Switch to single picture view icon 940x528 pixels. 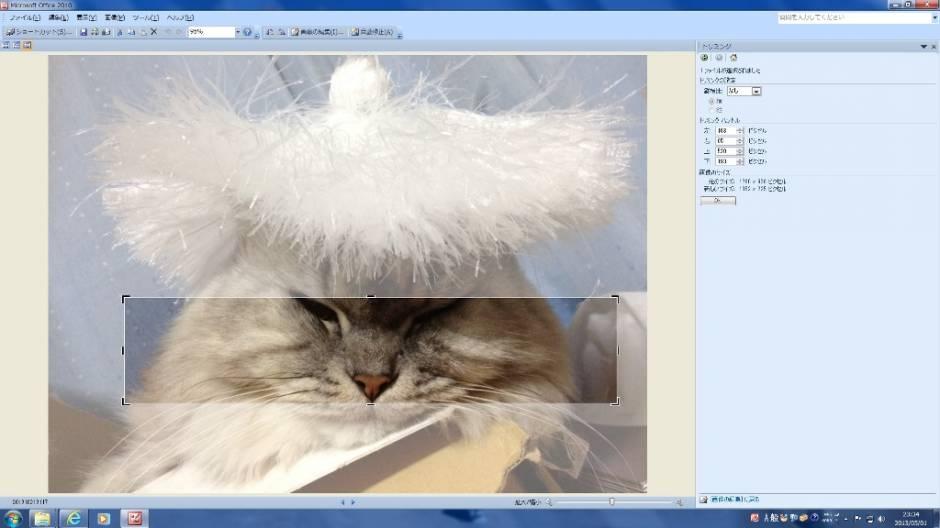(28, 45)
